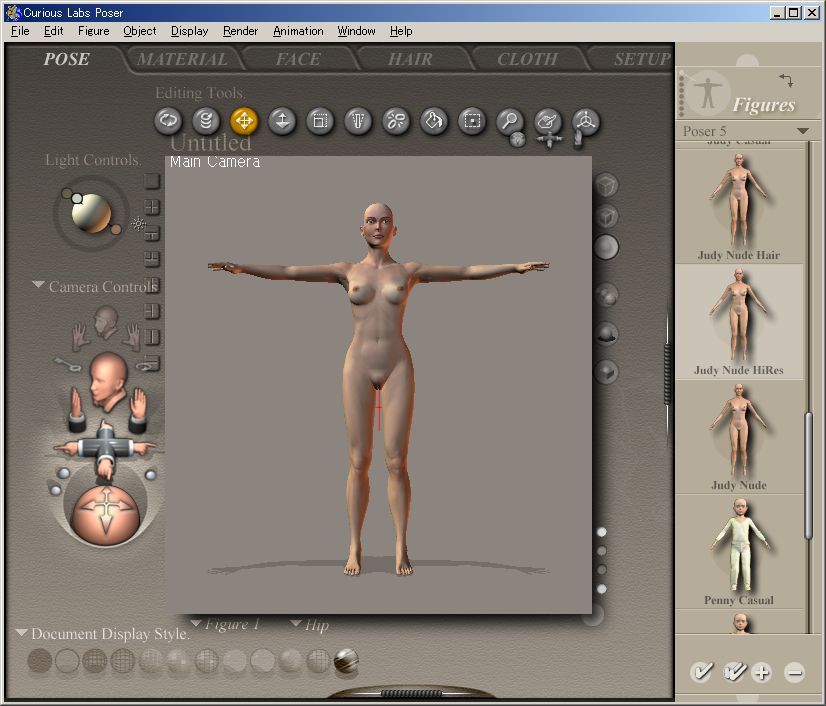826x706 pixels.
Task: Click the light properties sun icon
Action: point(139,223)
